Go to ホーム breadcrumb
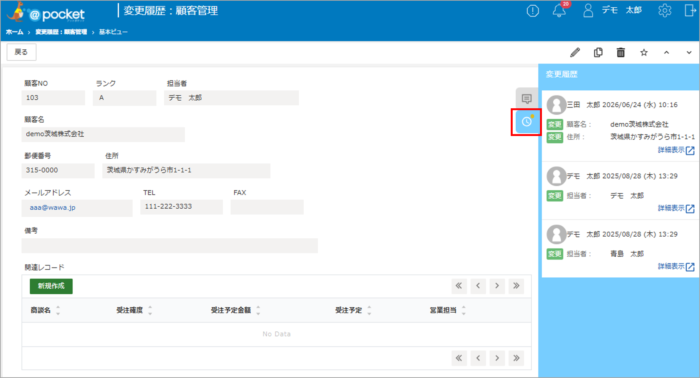This screenshot has height=378, width=700. tap(15, 32)
